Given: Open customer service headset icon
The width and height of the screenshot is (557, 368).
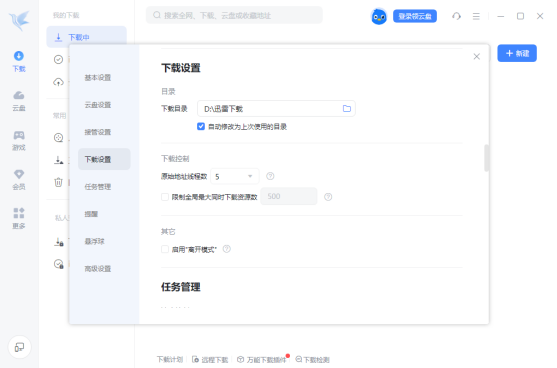Looking at the screenshot, I should (x=456, y=16).
